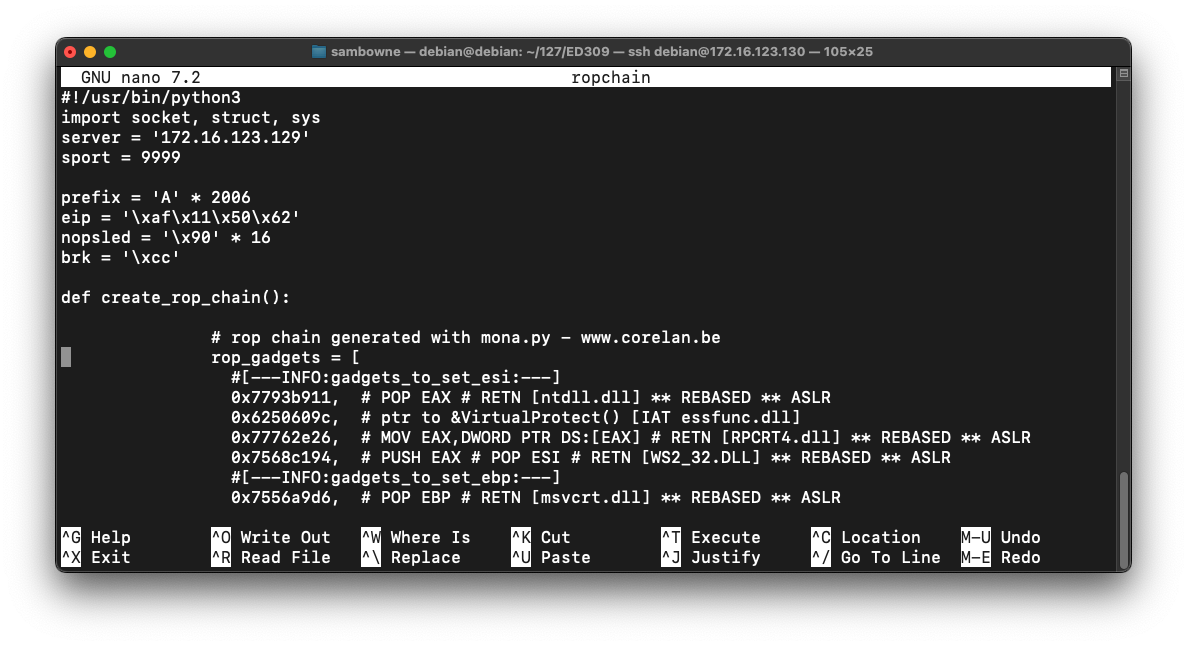Click the 'rop_gadgets = [' line
The width and height of the screenshot is (1187, 646).
click(x=286, y=357)
